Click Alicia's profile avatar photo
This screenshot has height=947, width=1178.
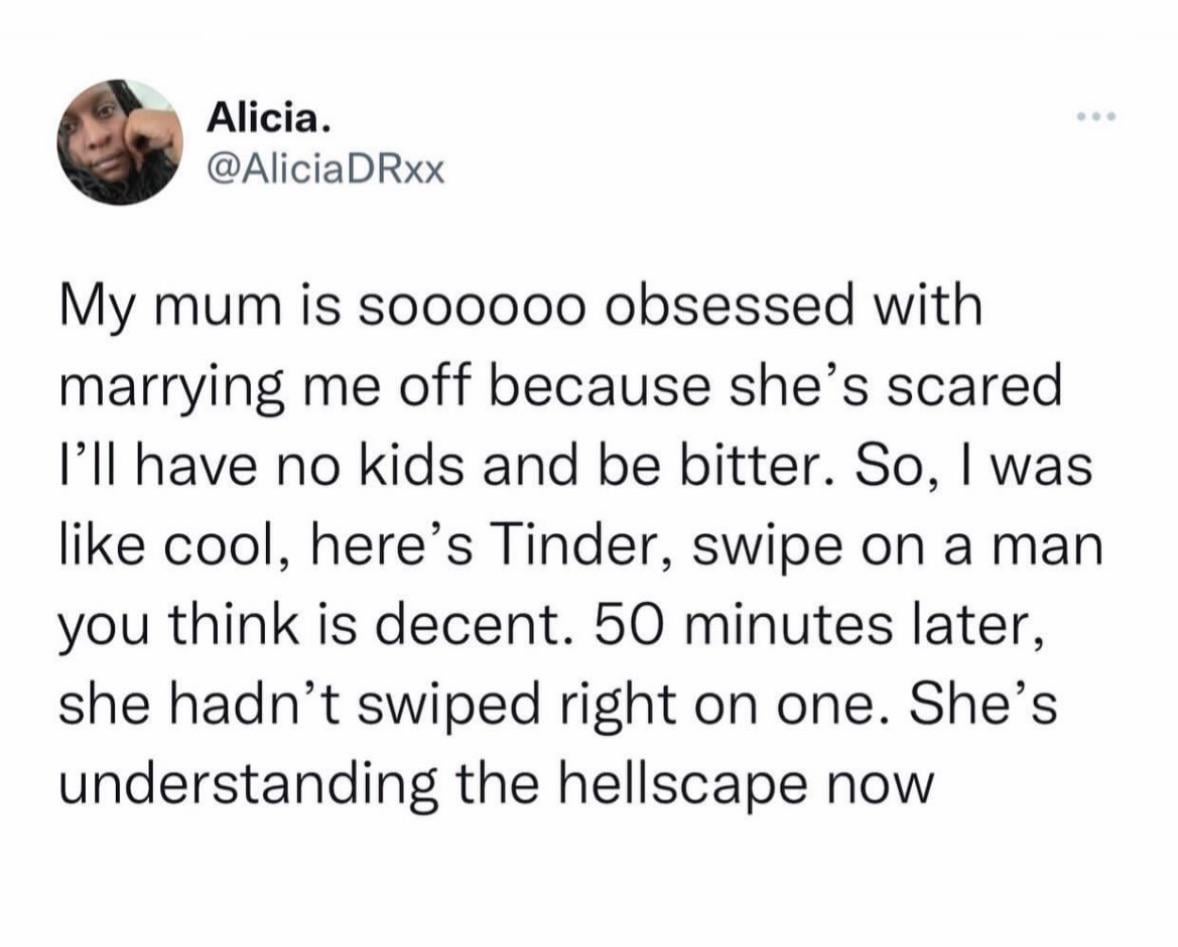click(118, 142)
